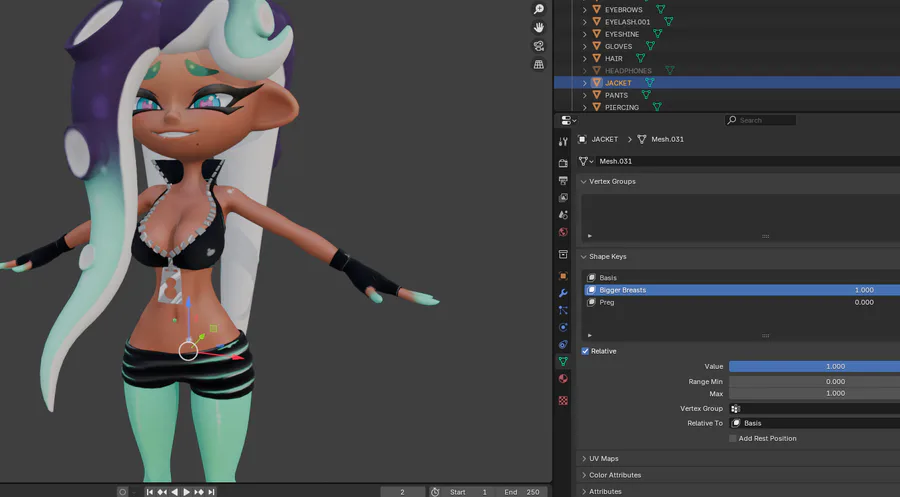This screenshot has width=900, height=497.
Task: Click the orange object icon of PANTS
Action: 596,95
